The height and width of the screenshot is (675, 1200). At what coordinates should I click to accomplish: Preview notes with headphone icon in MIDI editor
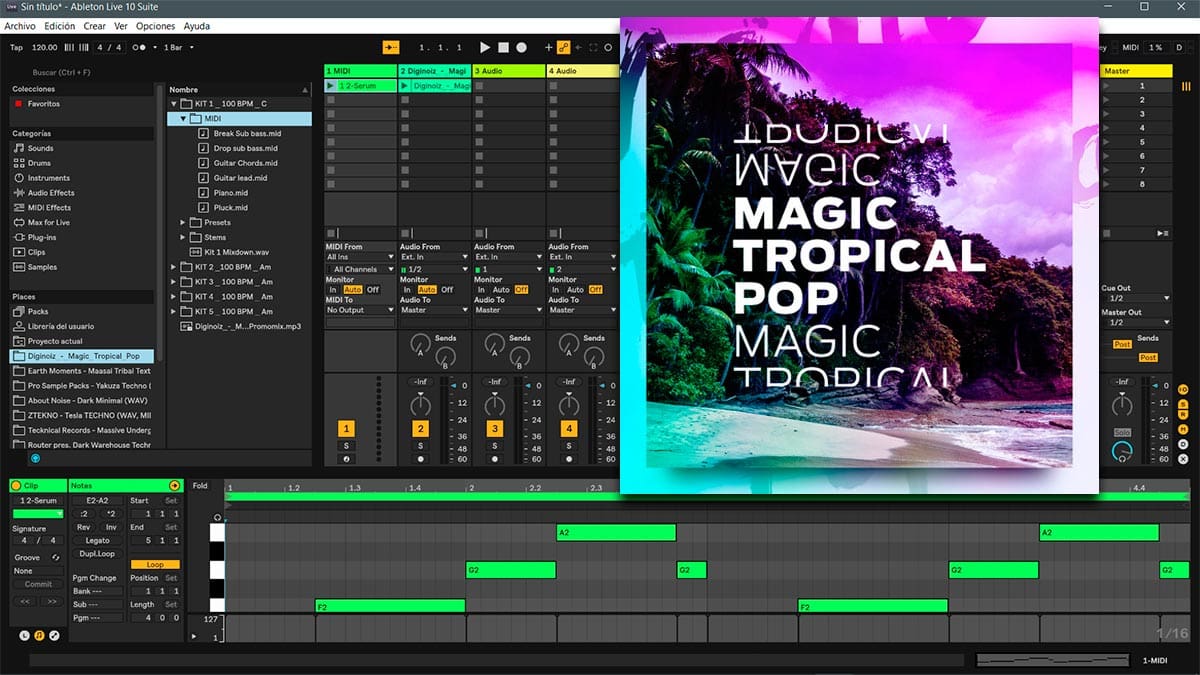[x=218, y=517]
